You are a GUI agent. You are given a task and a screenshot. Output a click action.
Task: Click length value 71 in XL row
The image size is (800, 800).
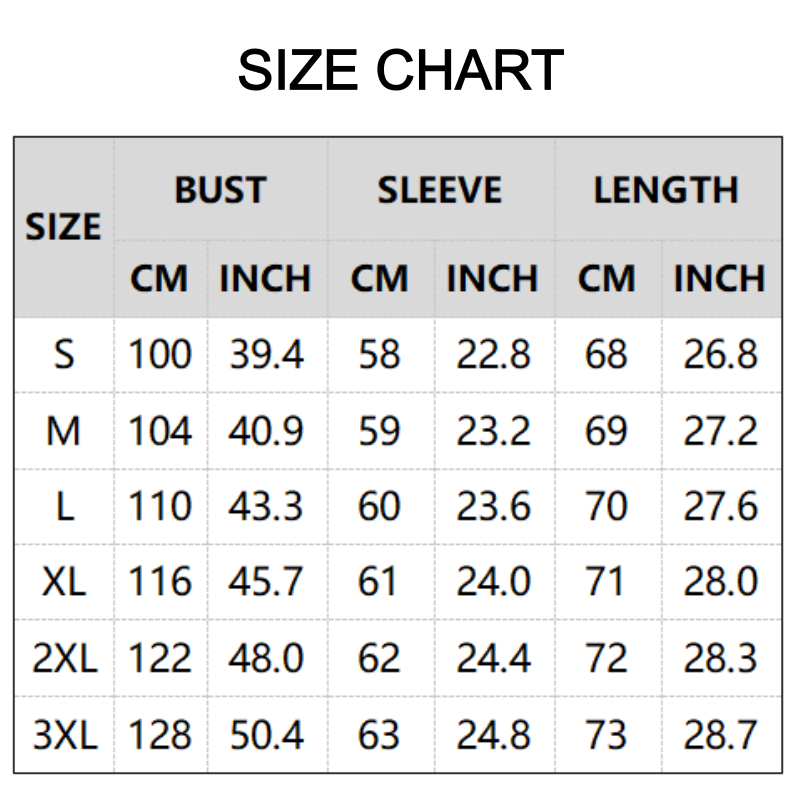click(605, 582)
